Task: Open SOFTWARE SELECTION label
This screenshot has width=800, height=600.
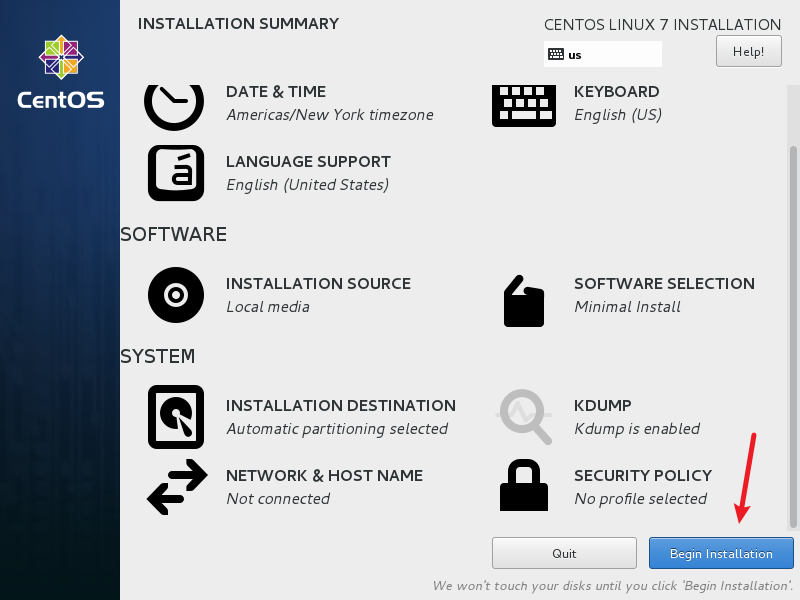Action: pyautogui.click(x=664, y=284)
